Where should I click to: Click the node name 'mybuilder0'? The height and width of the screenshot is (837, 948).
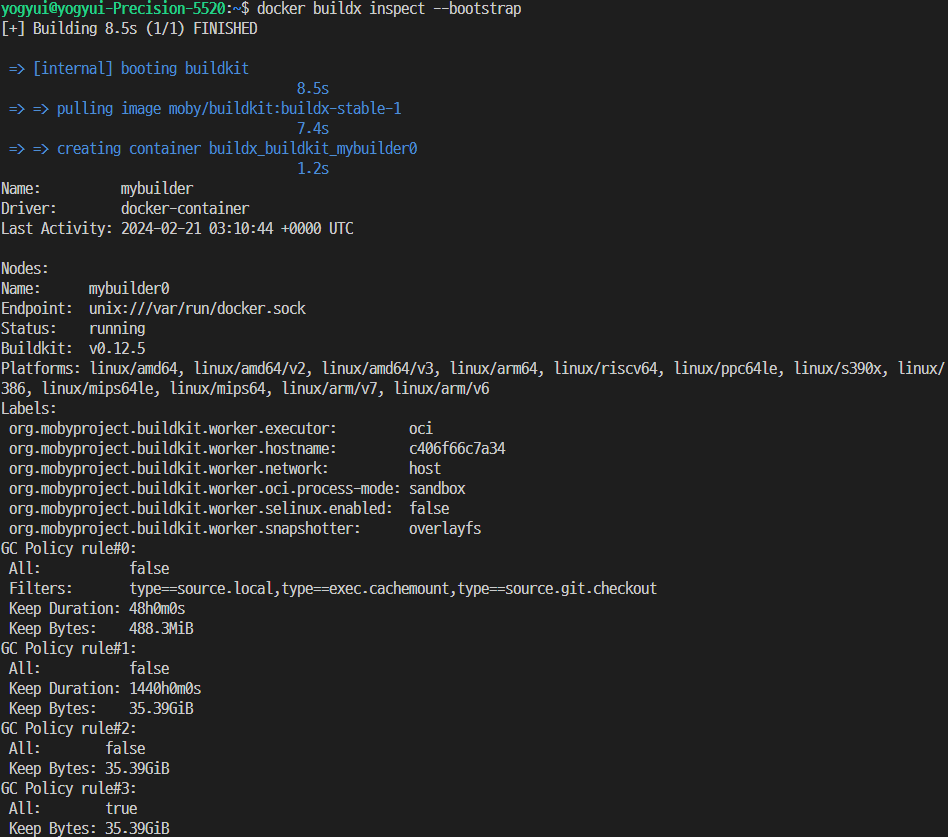pos(129,288)
